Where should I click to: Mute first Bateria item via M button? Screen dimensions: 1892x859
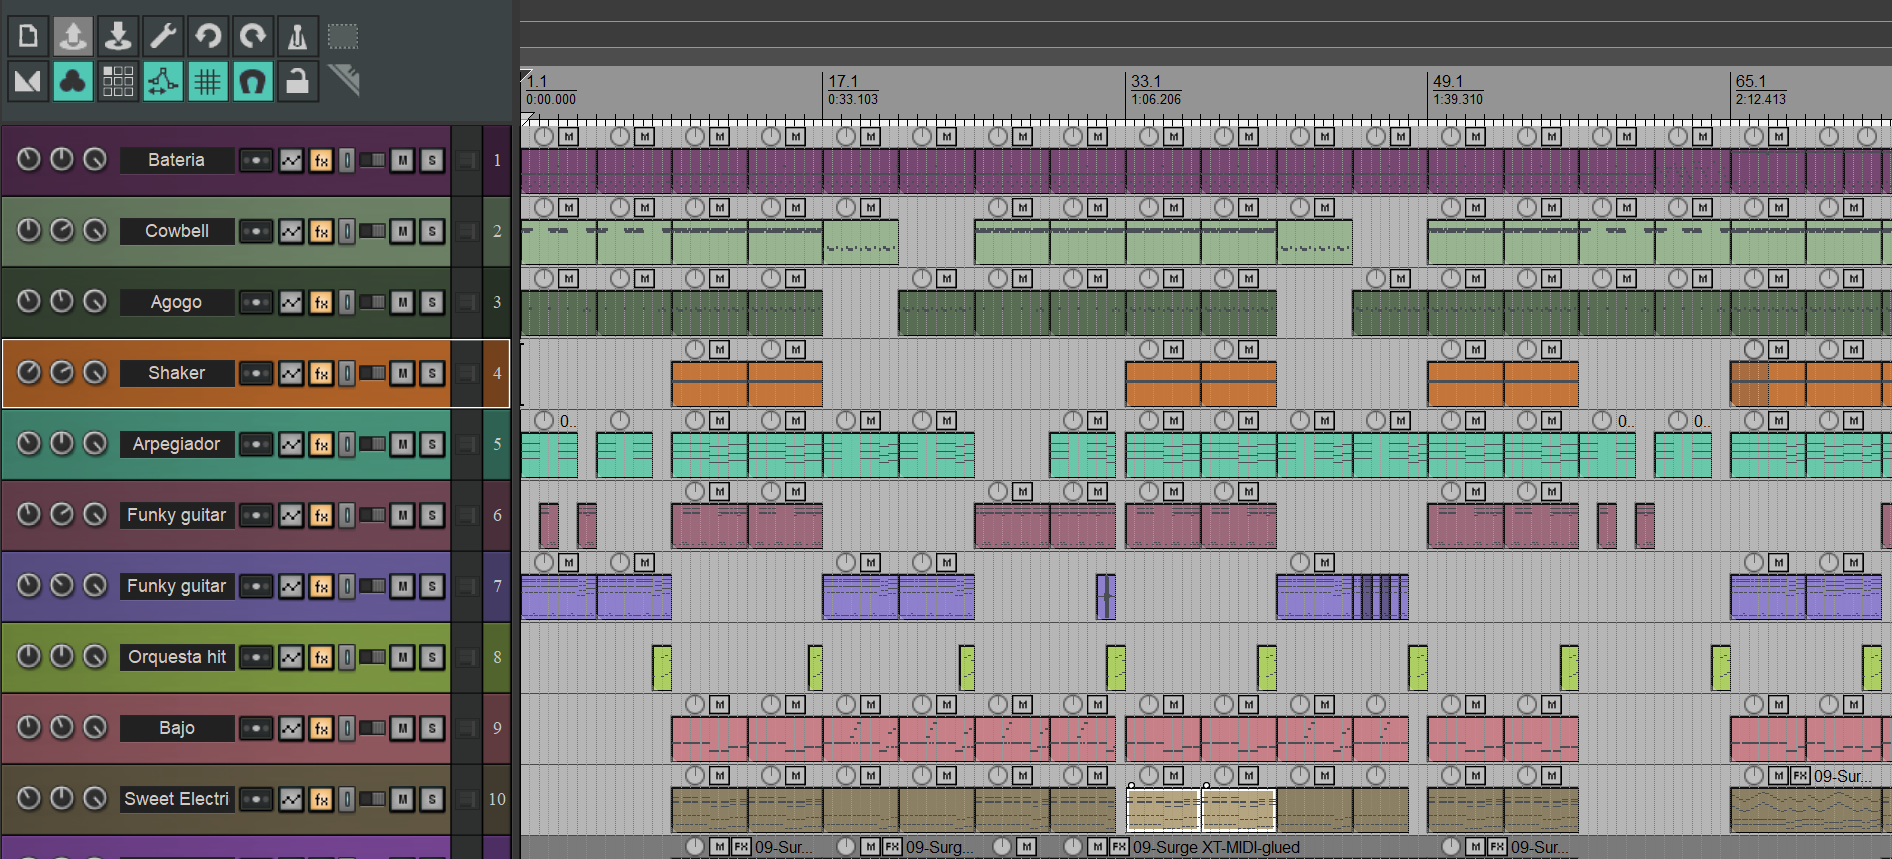[x=568, y=136]
